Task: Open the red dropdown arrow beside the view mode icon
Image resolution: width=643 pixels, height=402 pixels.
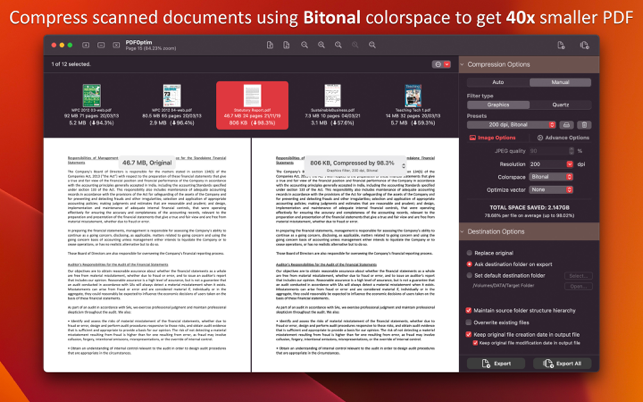Action: coord(447,64)
